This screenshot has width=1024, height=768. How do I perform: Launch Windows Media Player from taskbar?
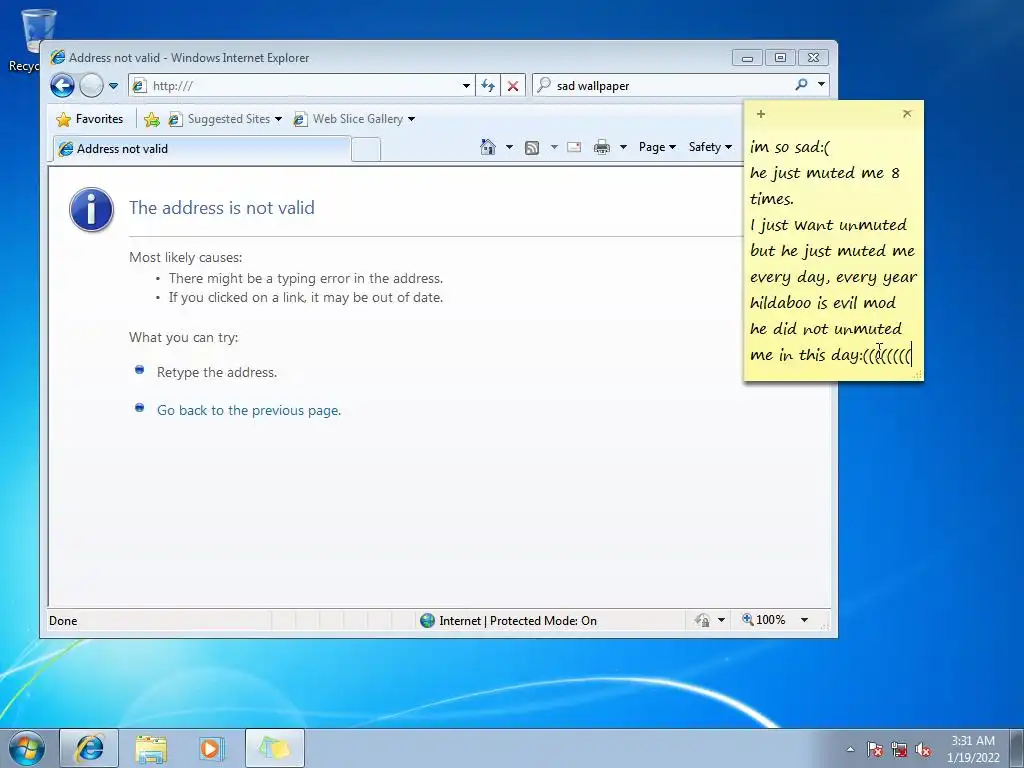210,748
